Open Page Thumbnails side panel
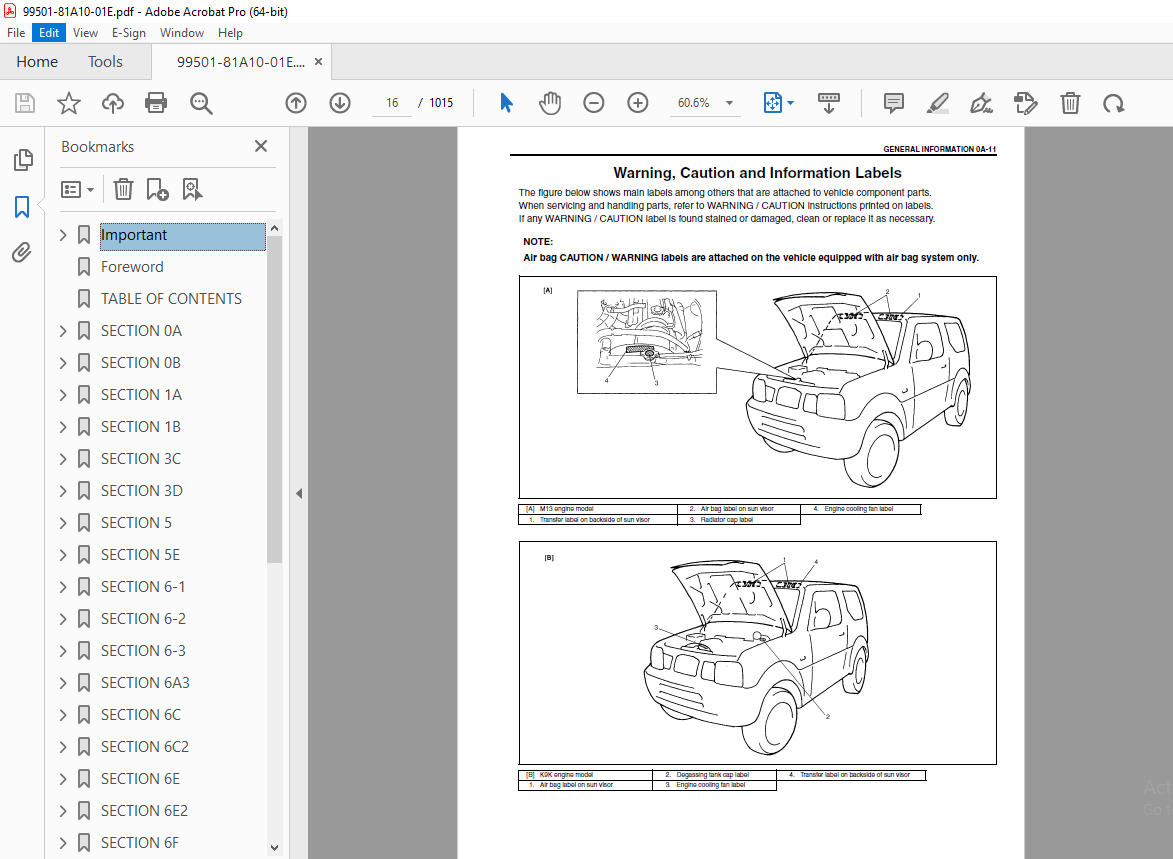Viewport: 1173px width, 859px height. pyautogui.click(x=22, y=159)
